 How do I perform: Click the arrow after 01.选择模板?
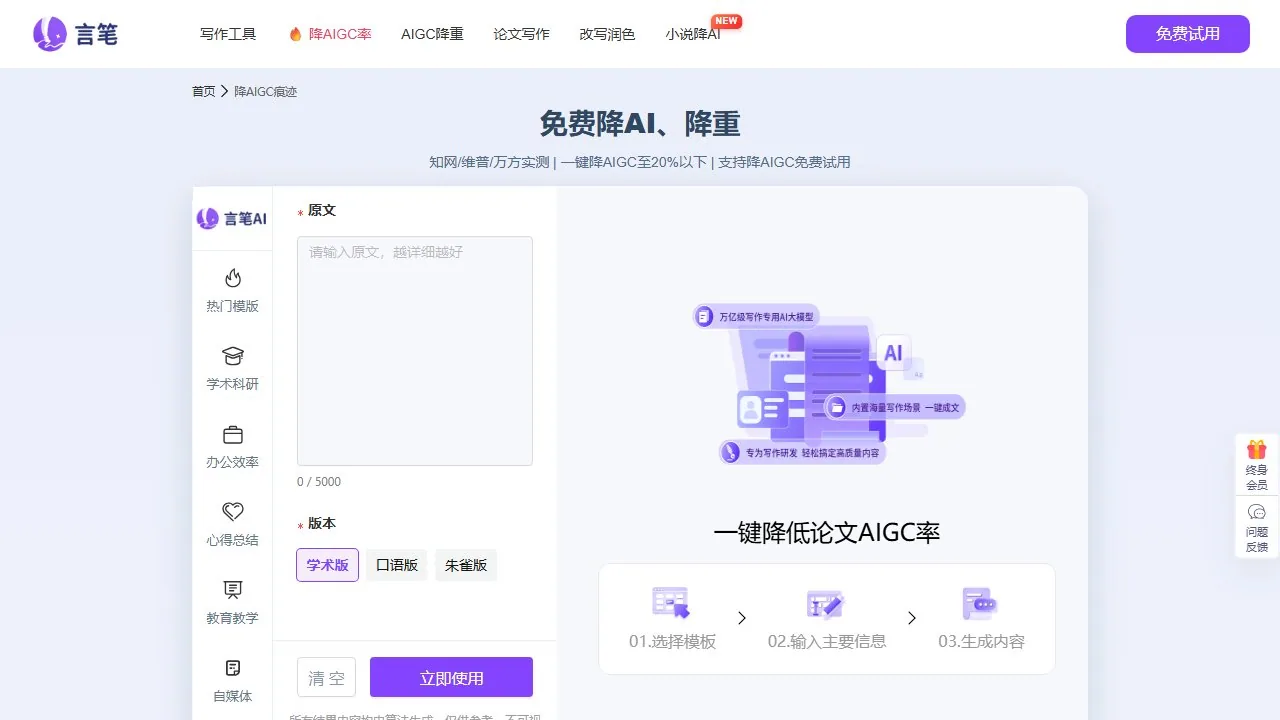(x=742, y=618)
